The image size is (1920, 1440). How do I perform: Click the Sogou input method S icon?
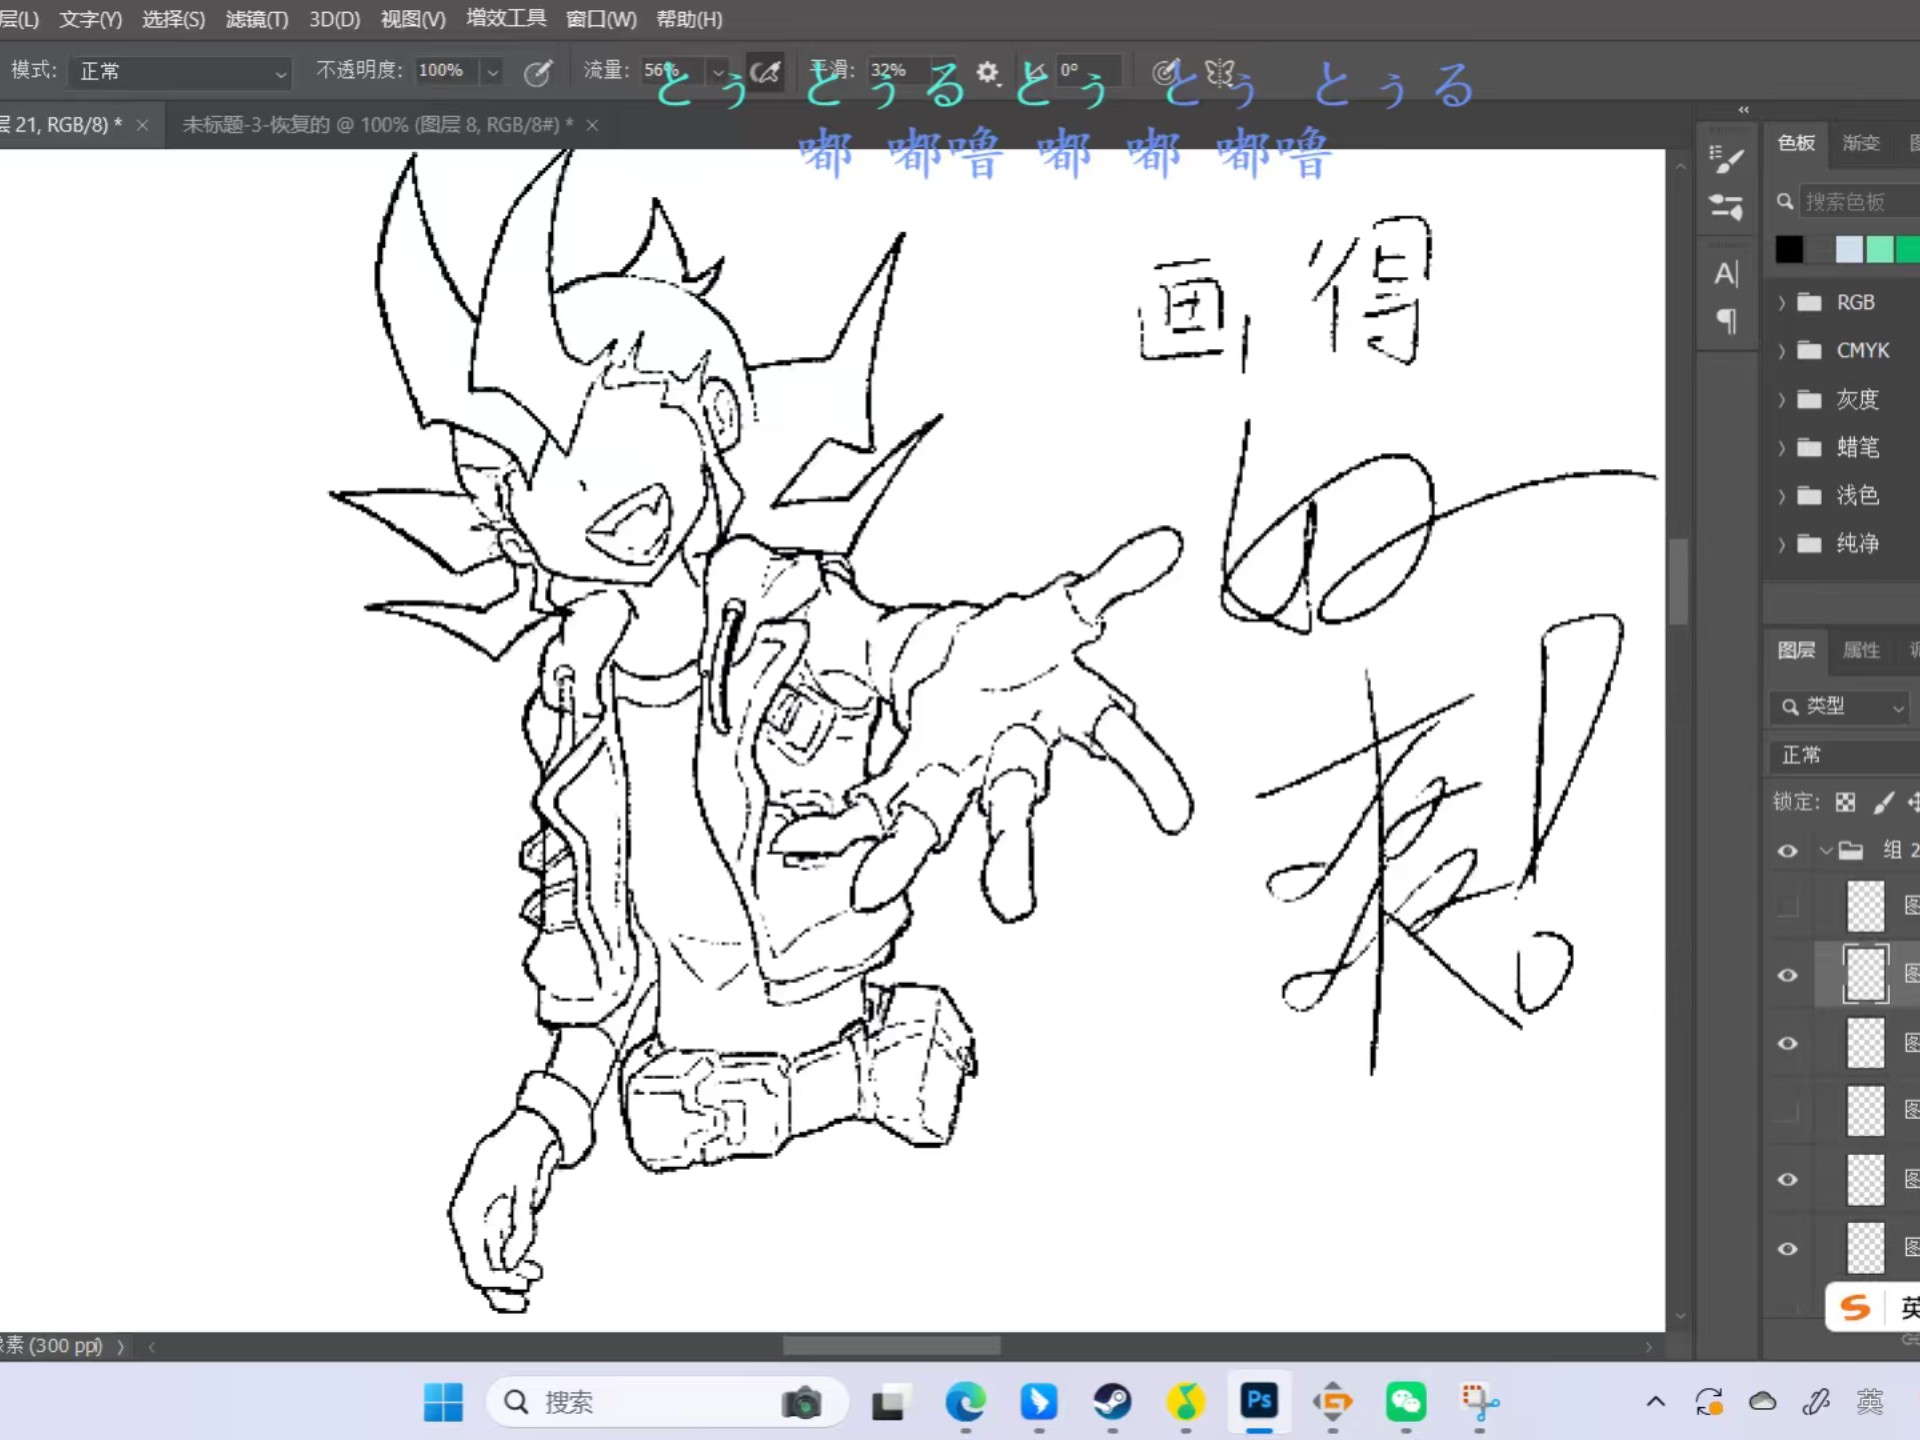tap(1855, 1308)
